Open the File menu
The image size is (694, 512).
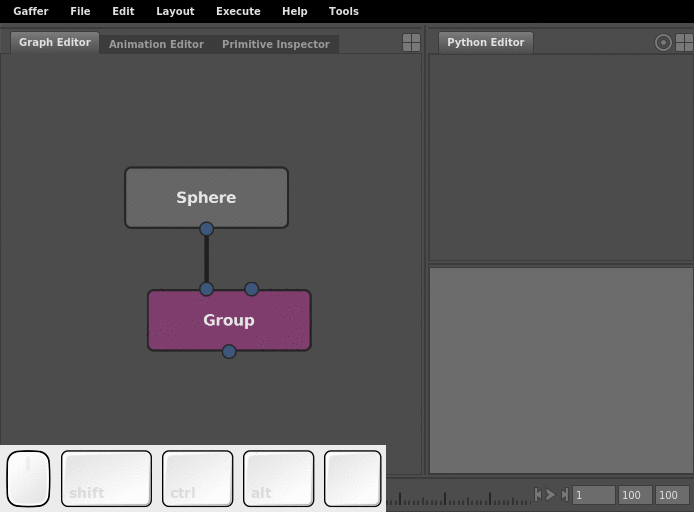click(x=80, y=11)
